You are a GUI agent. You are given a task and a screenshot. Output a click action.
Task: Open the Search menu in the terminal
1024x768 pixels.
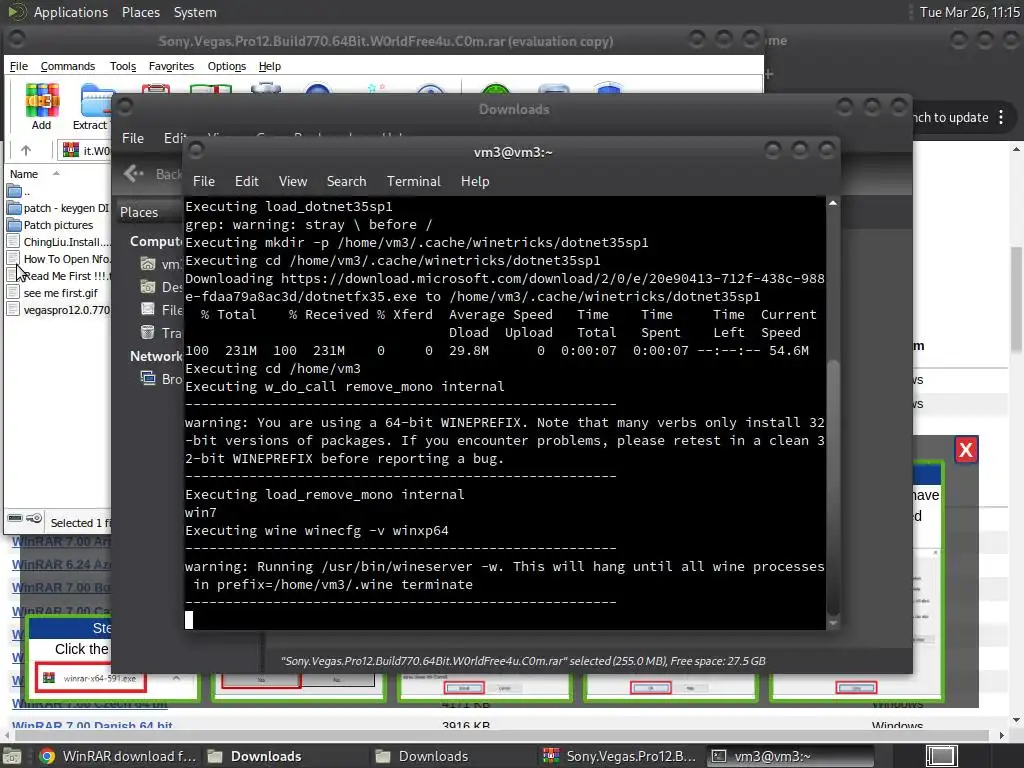click(346, 182)
